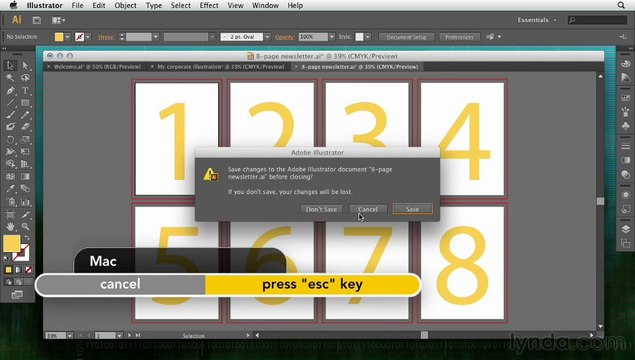The image size is (635, 360).
Task: Select the Blend tool
Action: click(x=25, y=189)
